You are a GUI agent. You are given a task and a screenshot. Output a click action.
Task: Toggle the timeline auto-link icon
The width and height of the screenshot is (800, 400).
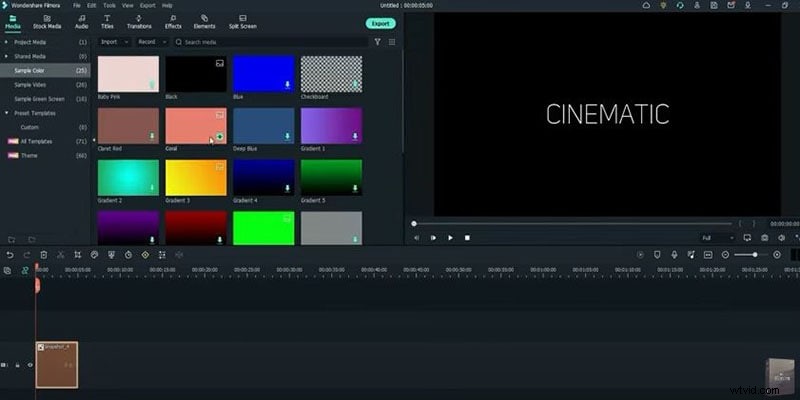pyautogui.click(x=25, y=270)
